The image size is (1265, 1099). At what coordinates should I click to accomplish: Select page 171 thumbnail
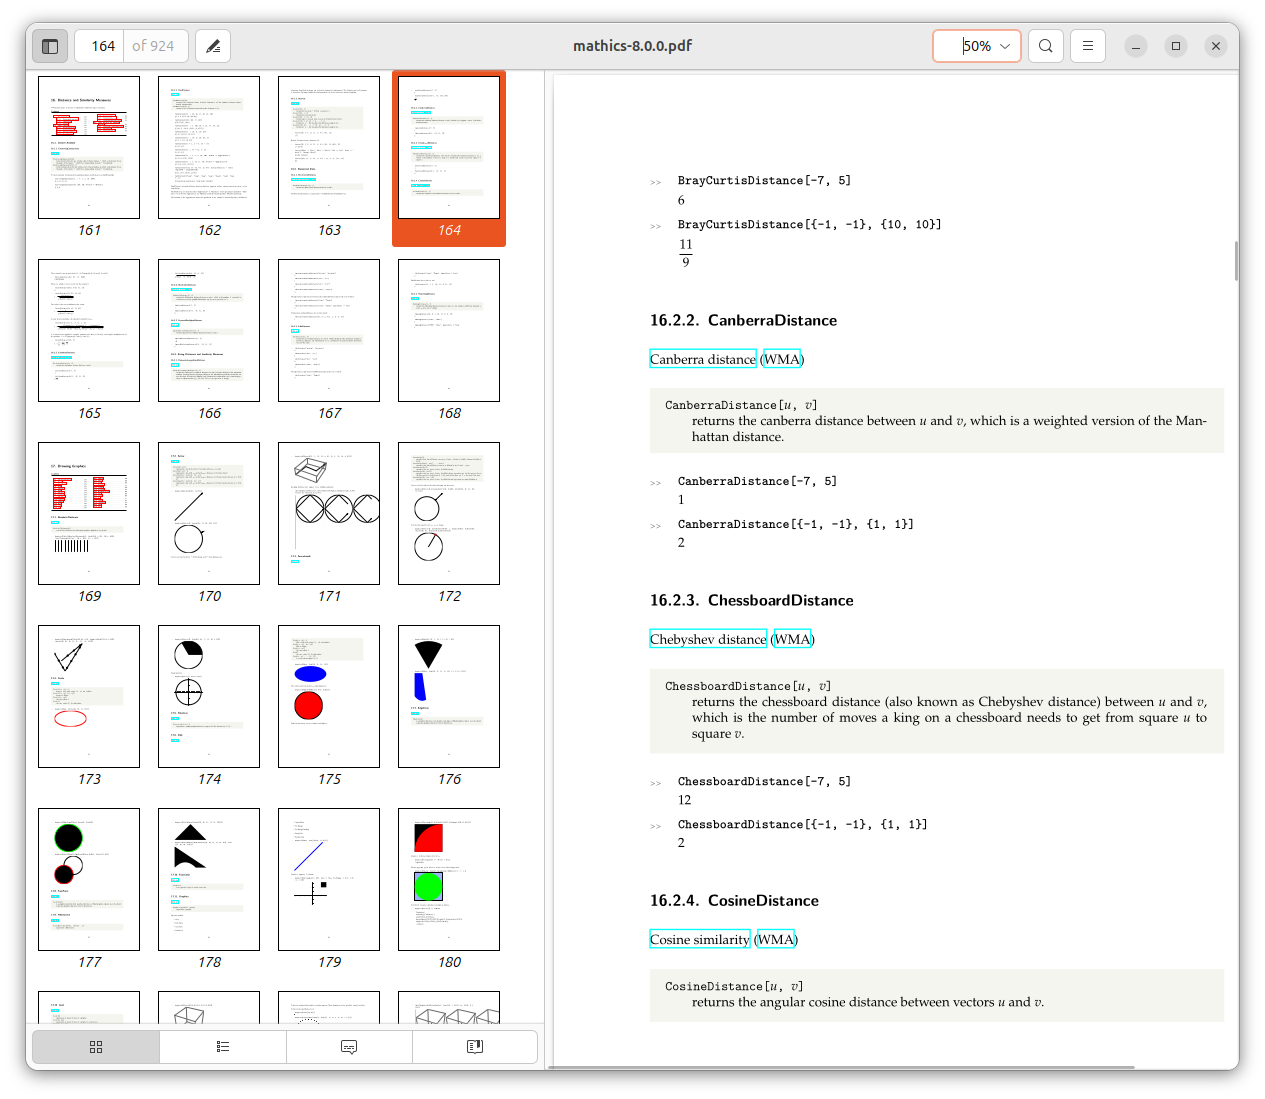329,514
